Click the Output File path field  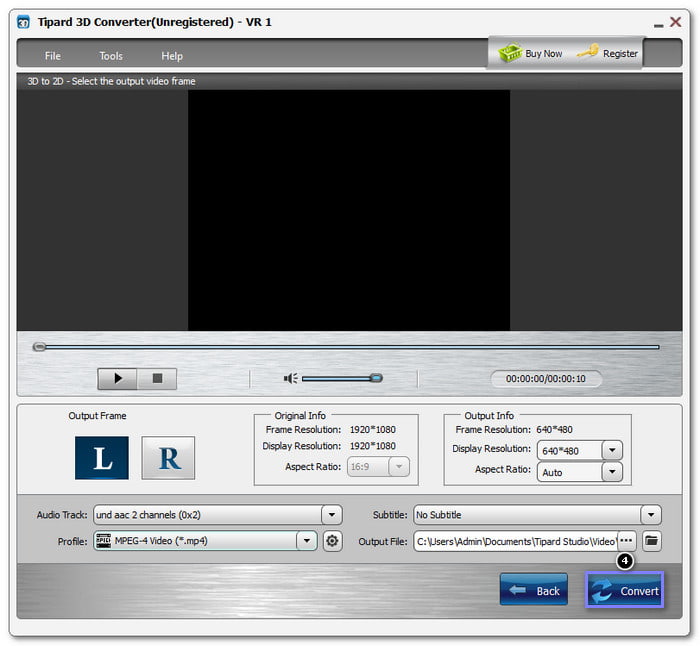516,541
